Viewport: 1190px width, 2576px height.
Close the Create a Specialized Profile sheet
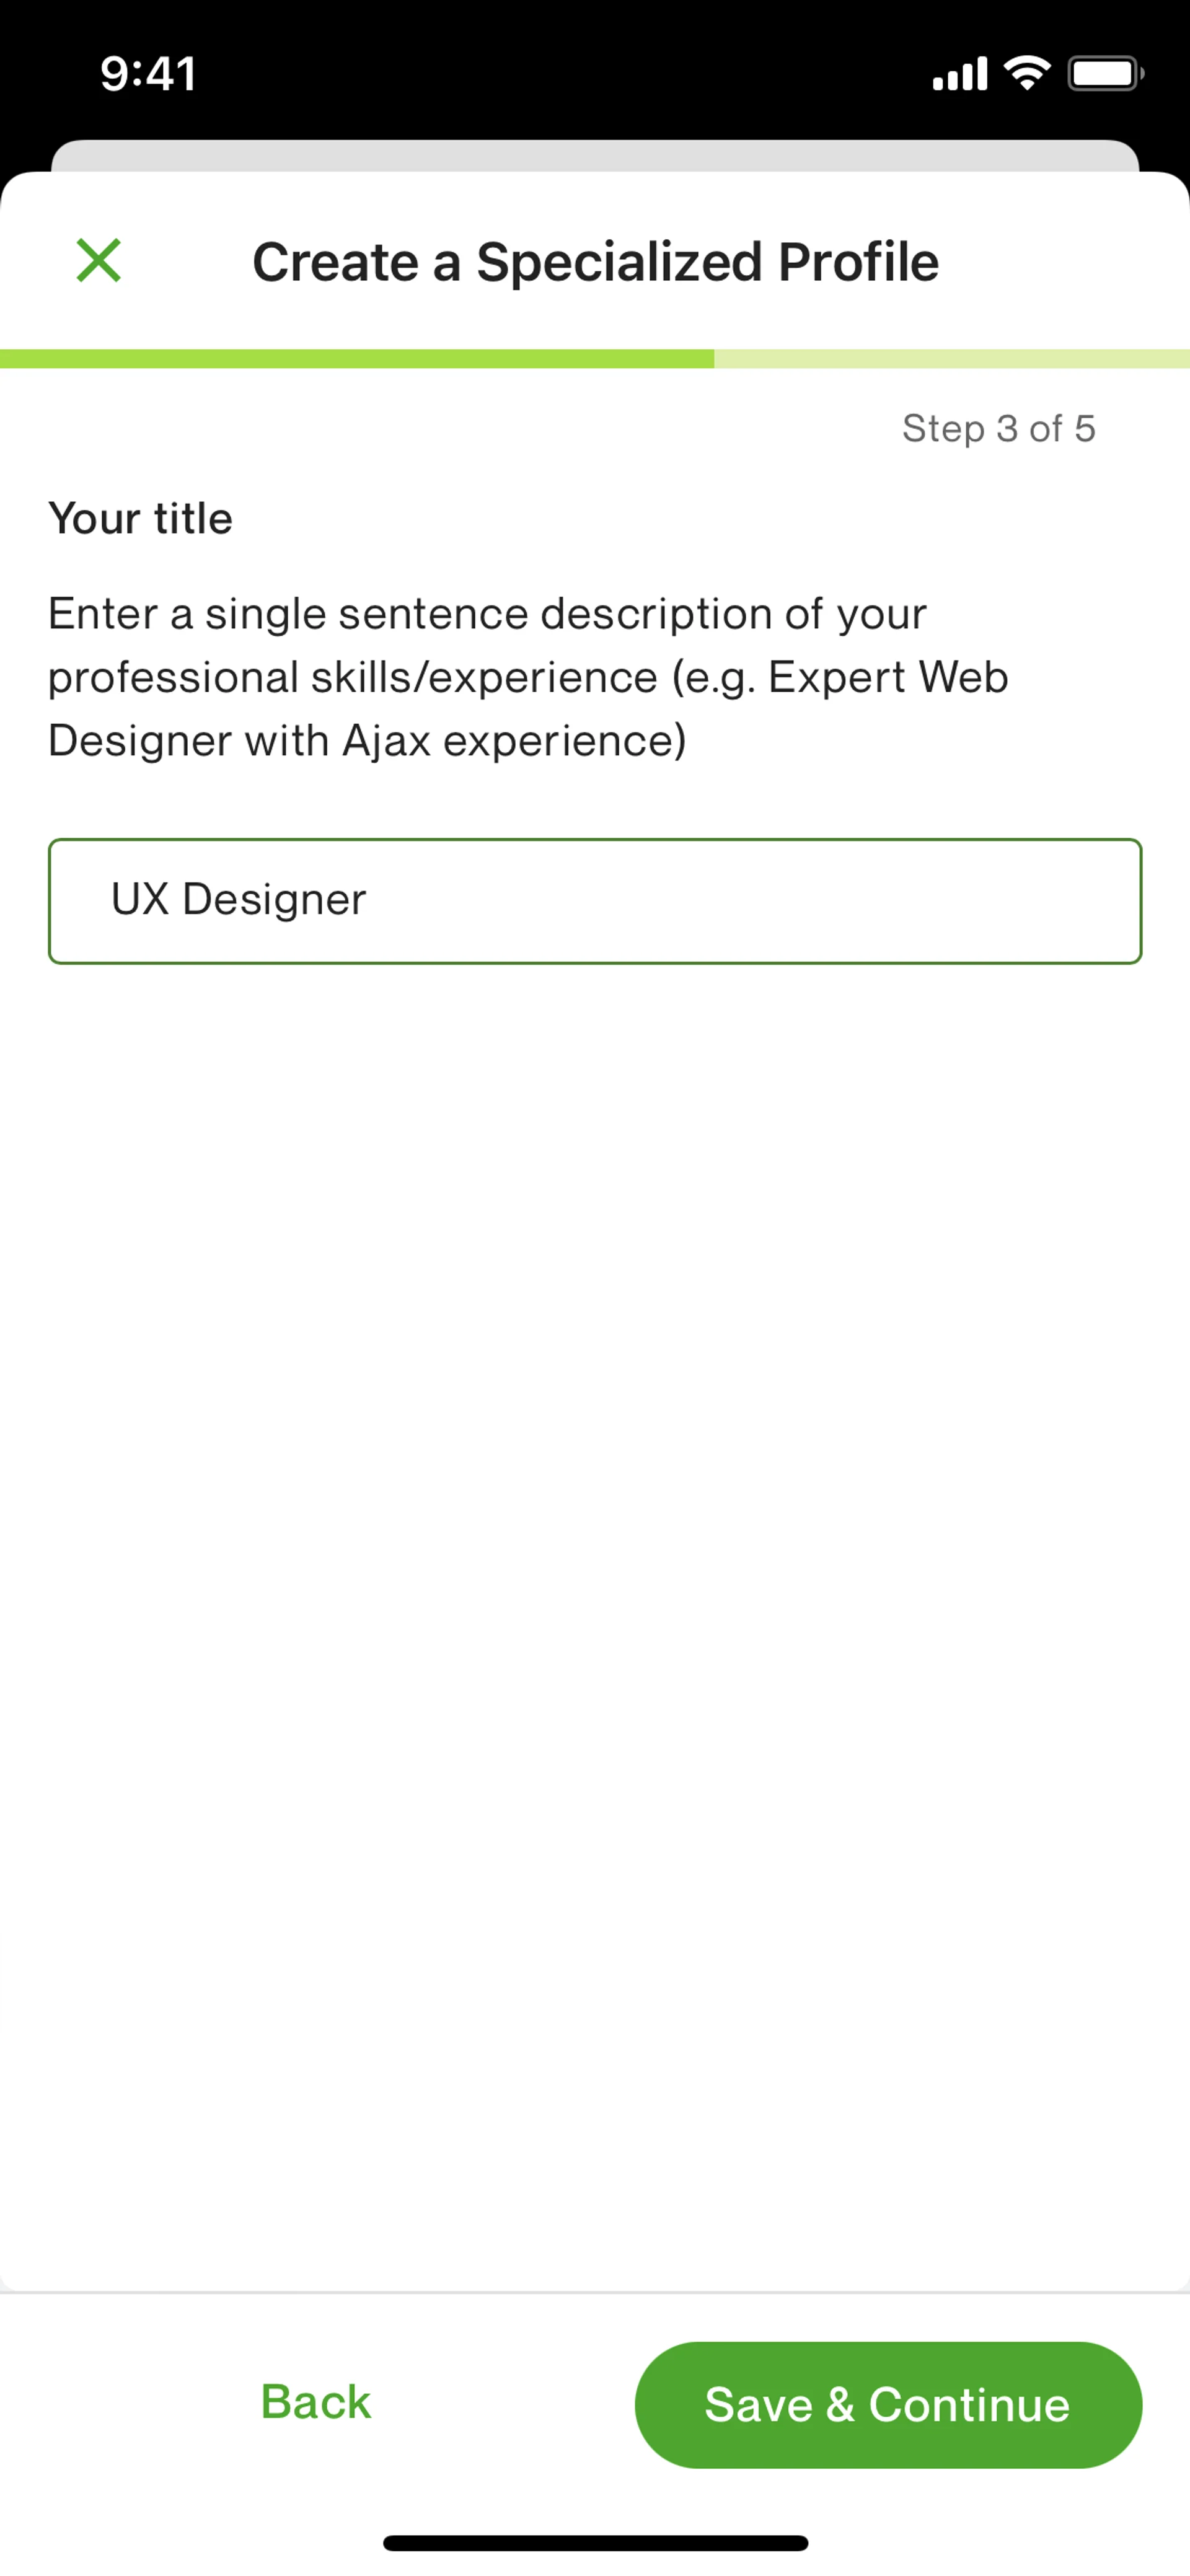98,261
